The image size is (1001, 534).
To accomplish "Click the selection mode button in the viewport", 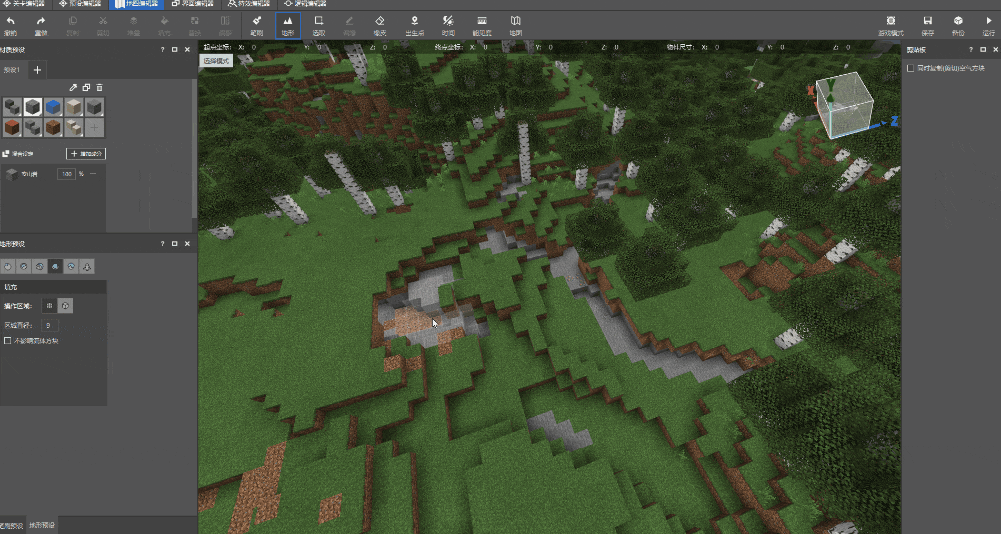I will tap(217, 61).
